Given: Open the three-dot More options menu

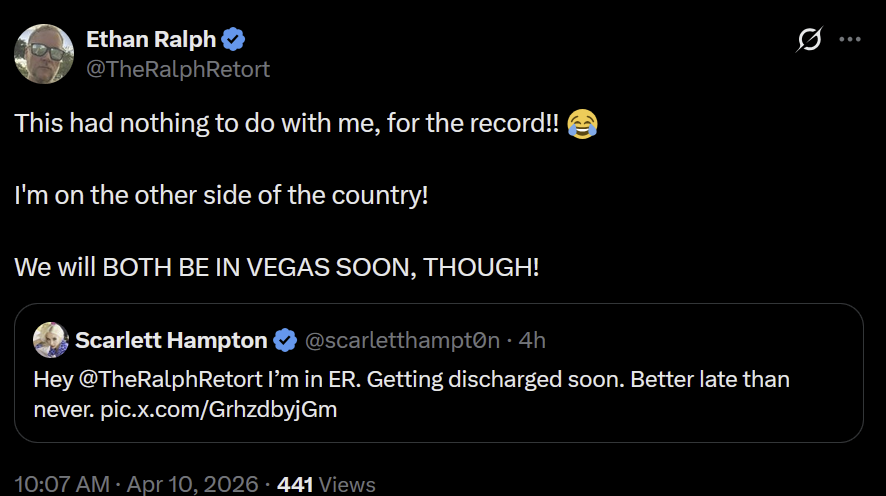Looking at the screenshot, I should pyautogui.click(x=850, y=39).
